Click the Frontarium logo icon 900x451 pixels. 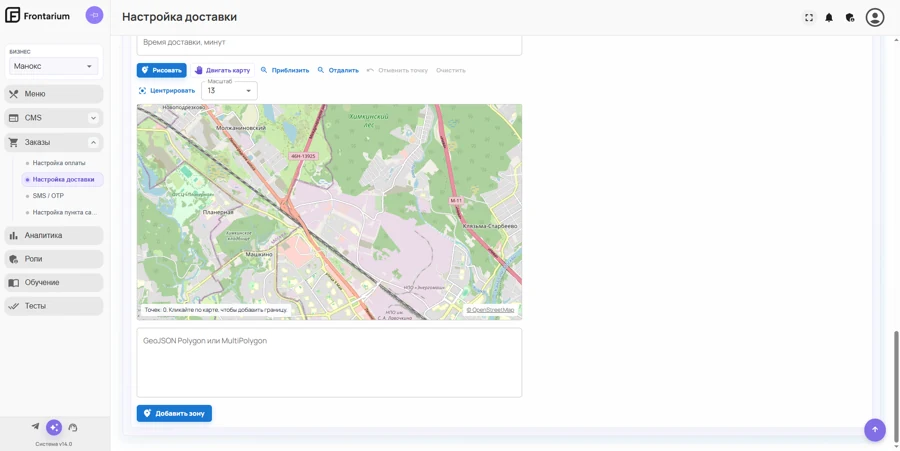click(x=12, y=15)
